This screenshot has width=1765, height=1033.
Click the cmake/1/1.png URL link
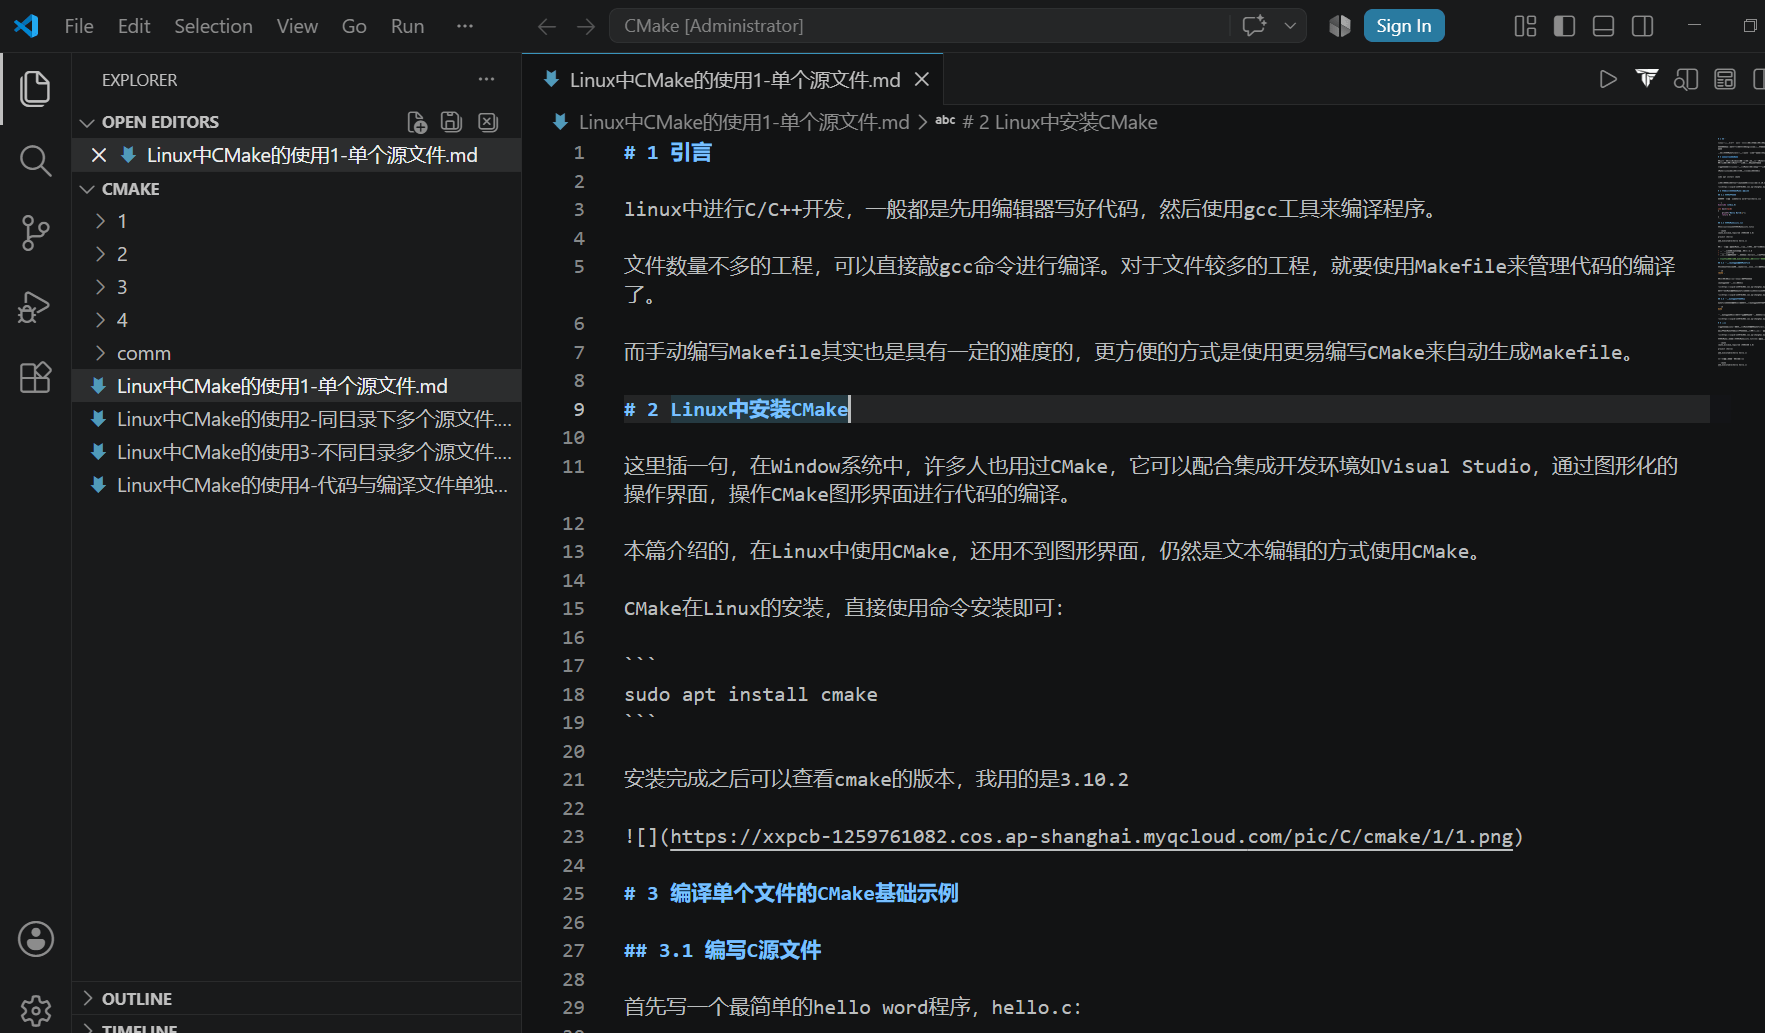tap(1091, 836)
